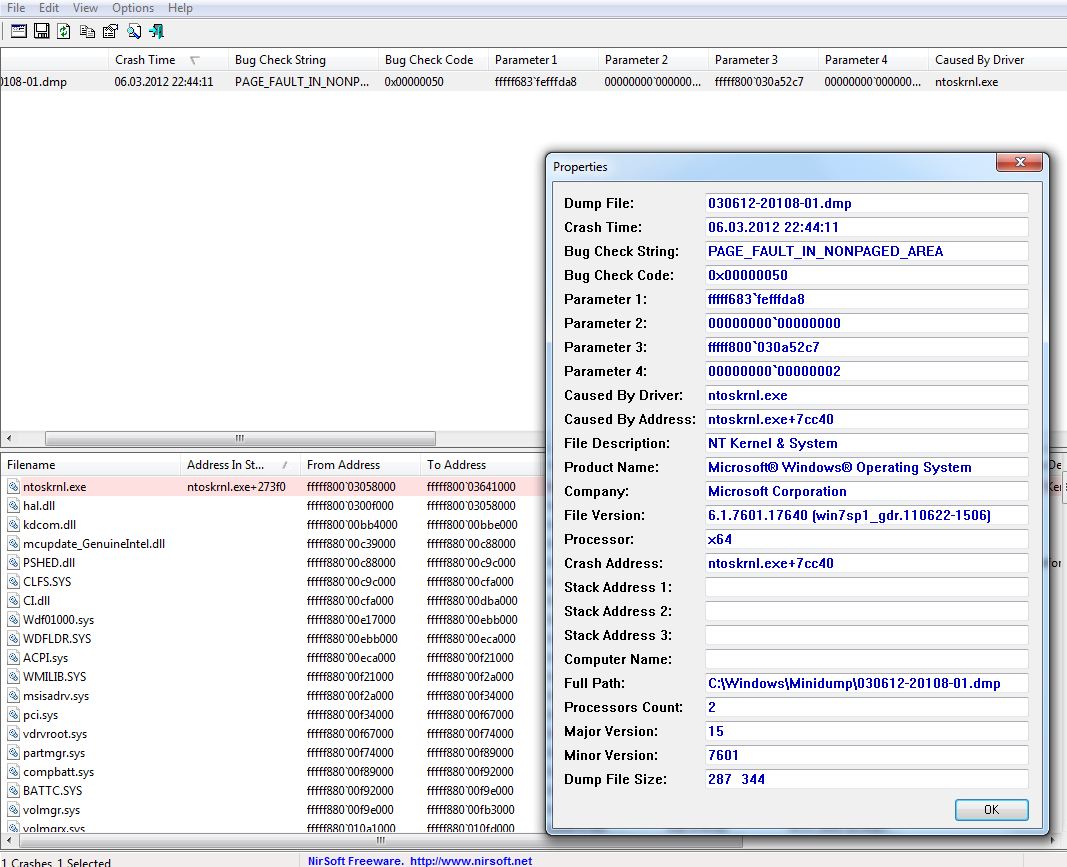Open the Edit menu
1067x867 pixels.
click(x=48, y=7)
